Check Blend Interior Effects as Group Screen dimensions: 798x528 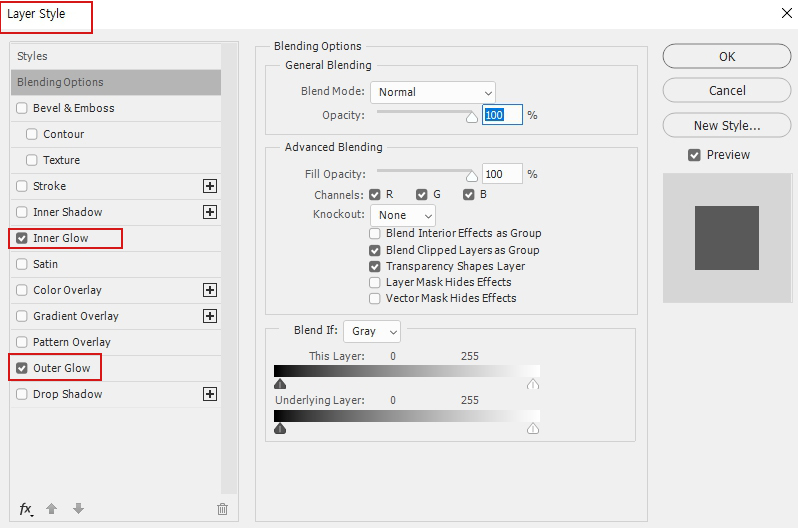point(375,233)
